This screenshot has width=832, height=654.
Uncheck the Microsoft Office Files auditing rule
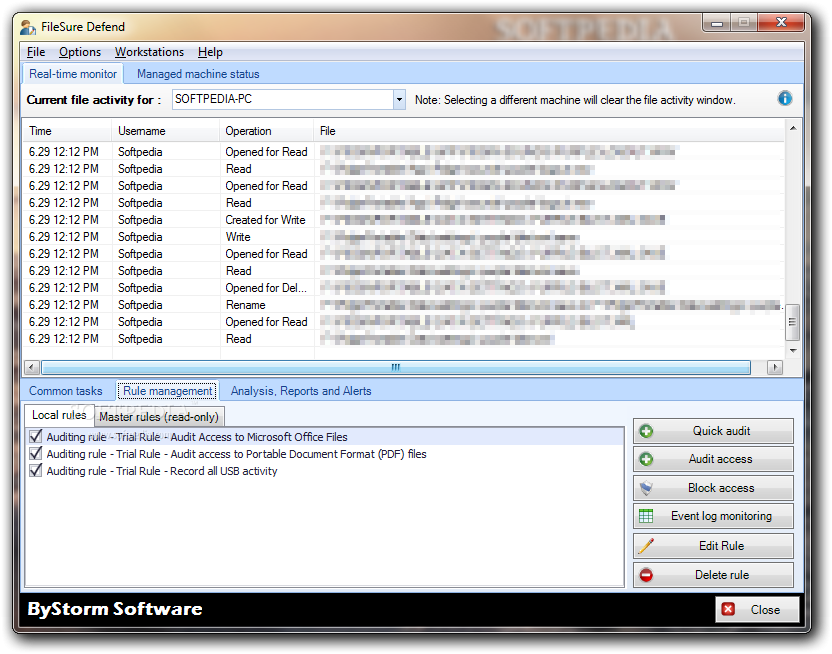[36, 437]
